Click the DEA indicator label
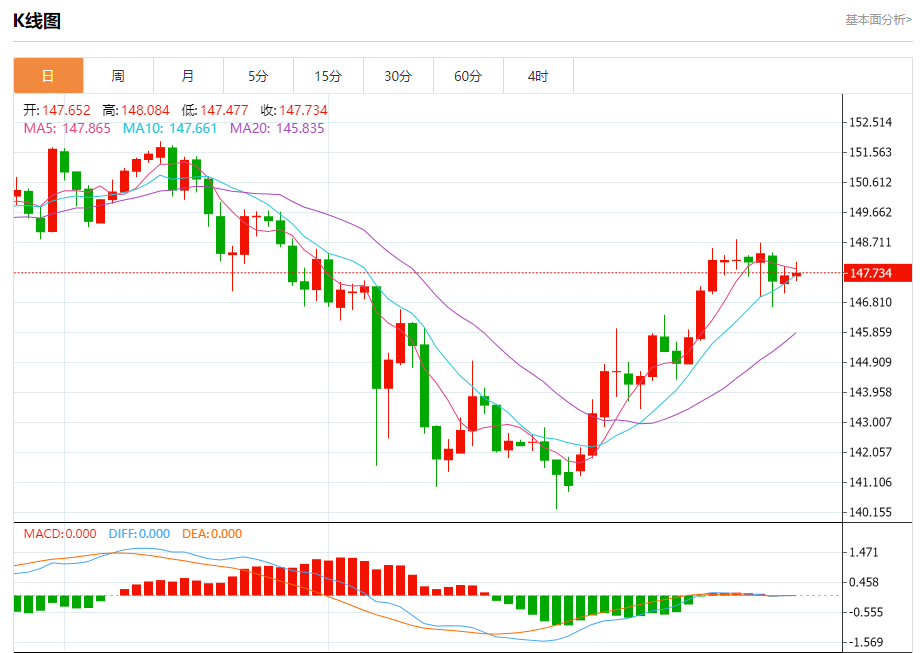The image size is (920, 653). point(211,534)
